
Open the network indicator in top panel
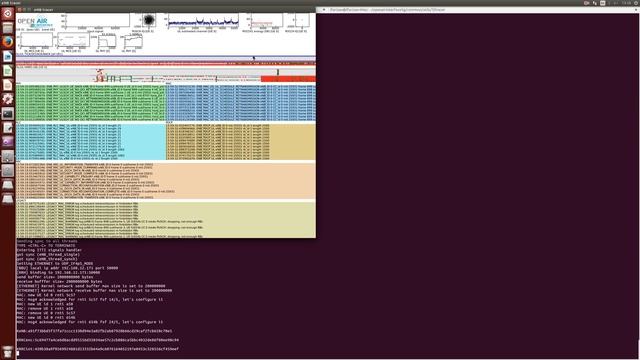tap(595, 3)
